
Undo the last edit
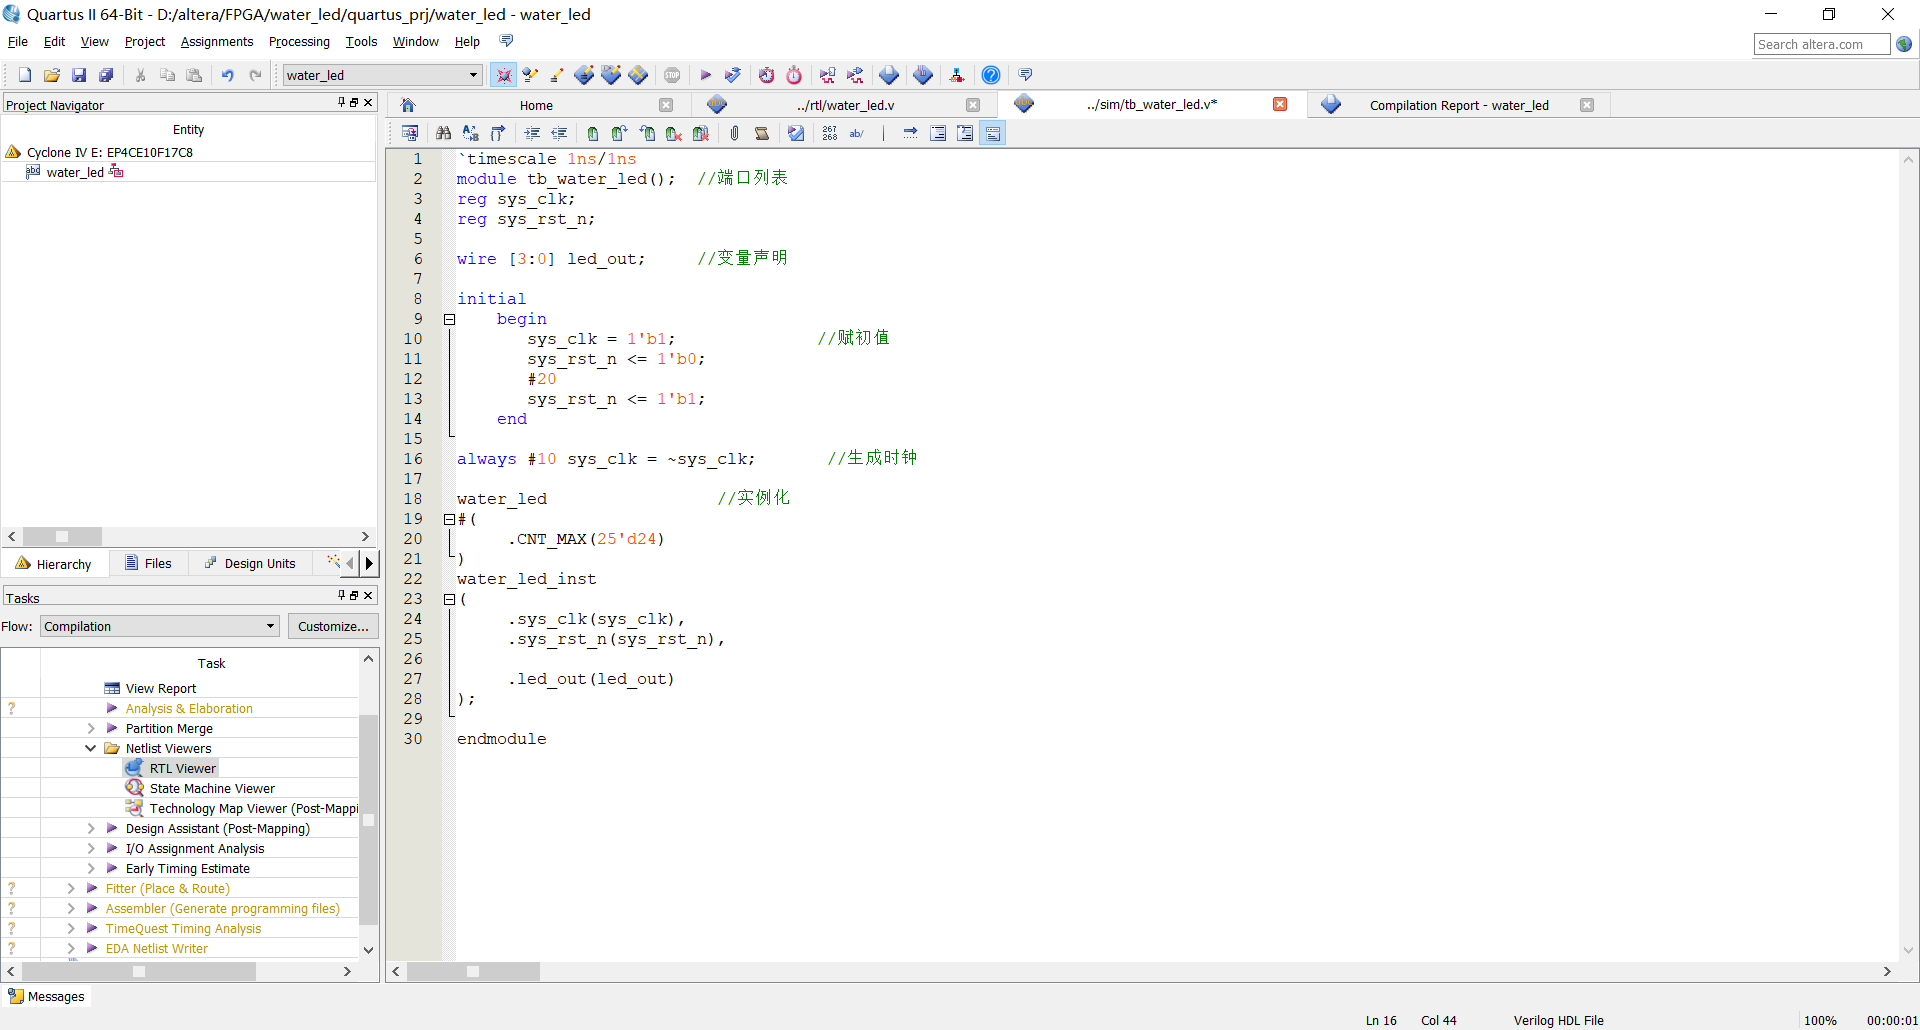pos(228,75)
